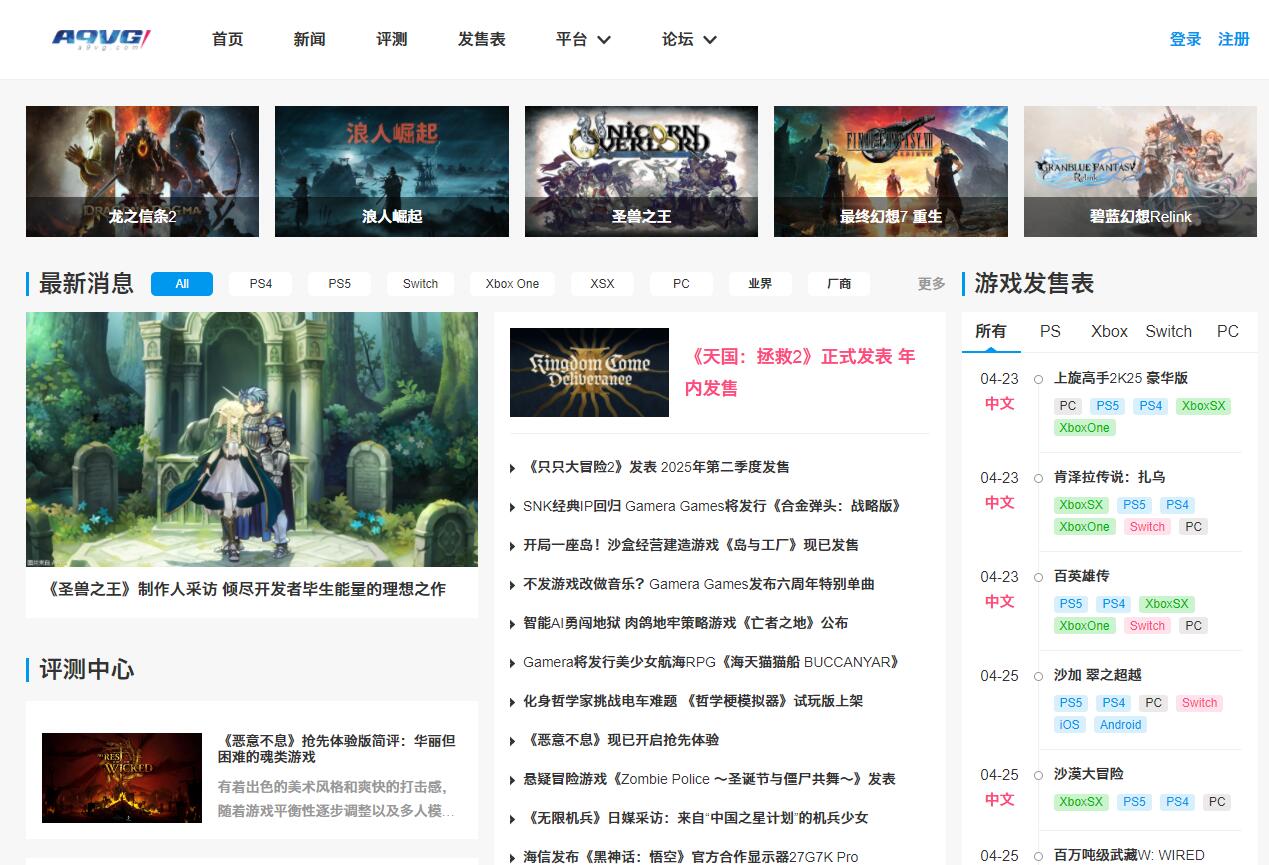Image resolution: width=1269 pixels, height=865 pixels.
Task: Open the 最终幻想7 重生 banner thumbnail
Action: pos(891,172)
